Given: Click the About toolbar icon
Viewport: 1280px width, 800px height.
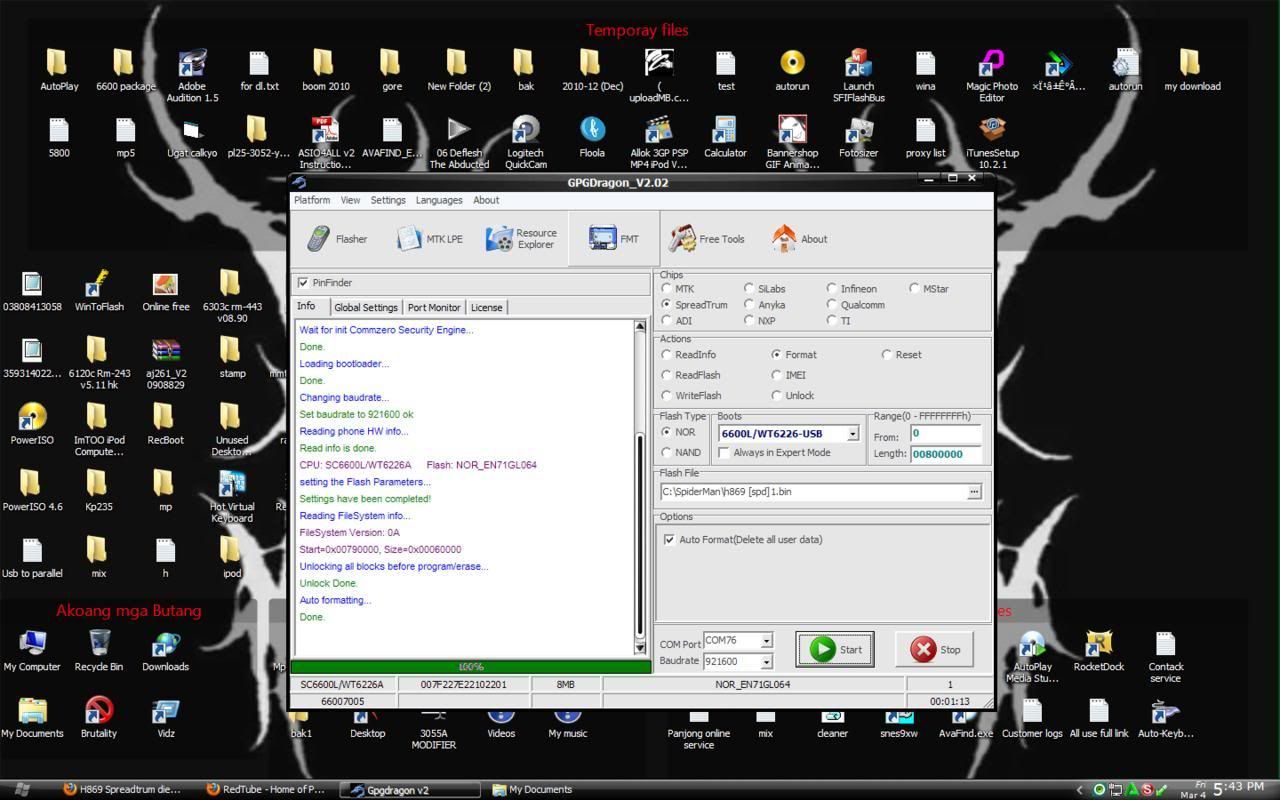Looking at the screenshot, I should [799, 239].
